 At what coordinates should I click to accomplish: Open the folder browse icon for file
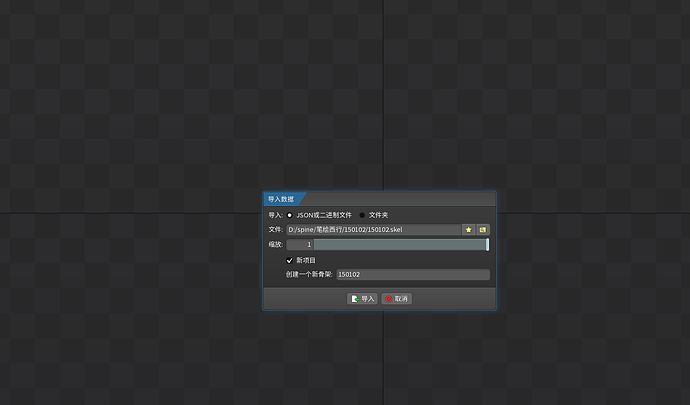click(482, 230)
